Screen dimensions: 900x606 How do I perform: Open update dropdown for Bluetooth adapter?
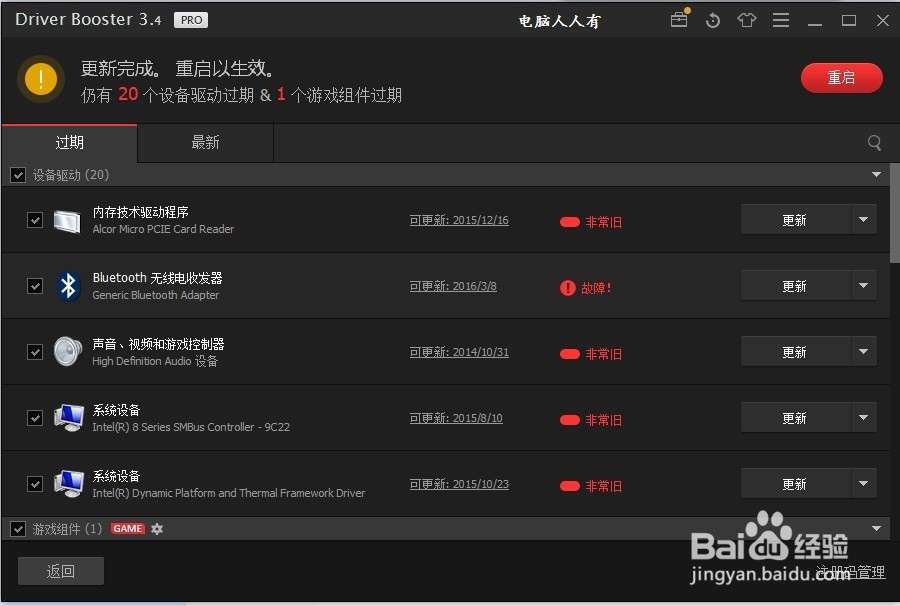coord(864,285)
